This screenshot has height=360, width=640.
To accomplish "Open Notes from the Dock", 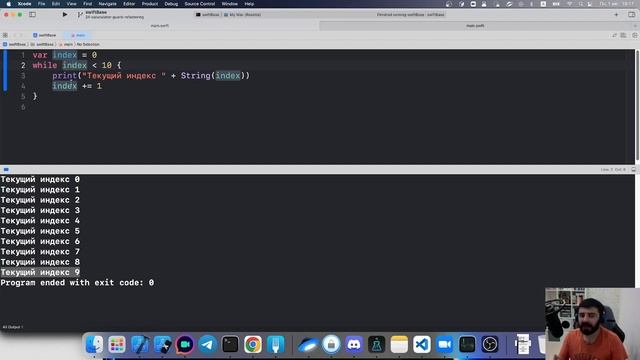I will pyautogui.click(x=399, y=344).
